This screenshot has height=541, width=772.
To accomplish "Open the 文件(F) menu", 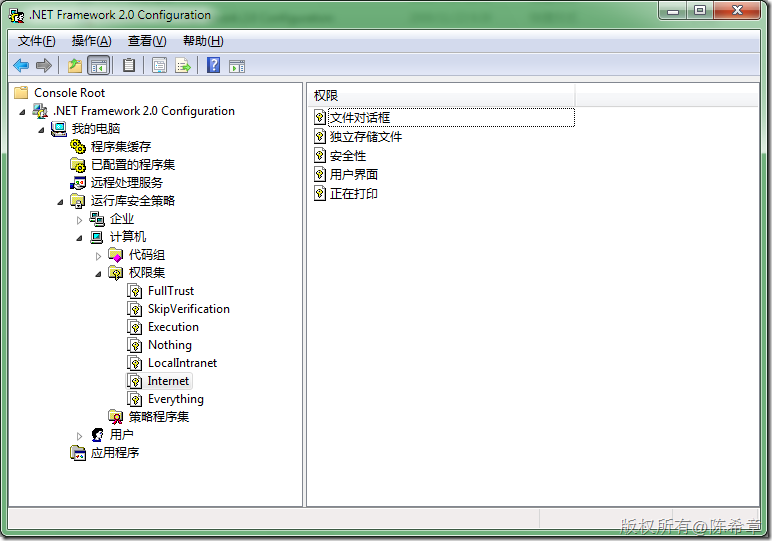I will tap(36, 41).
